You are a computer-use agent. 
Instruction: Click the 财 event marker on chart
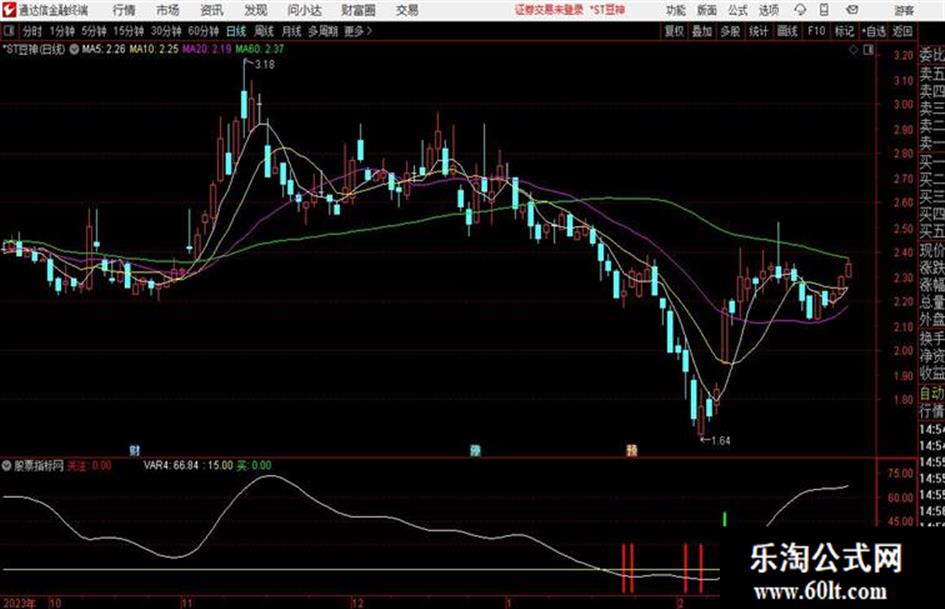coord(134,450)
